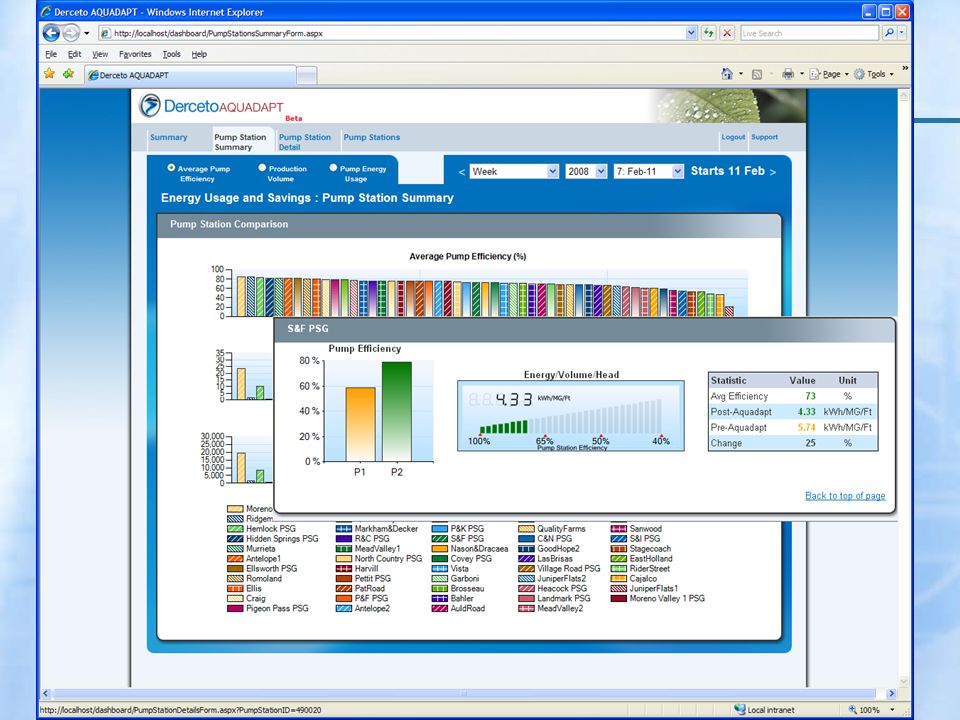Click the Refresh page icon
Screen dimensions: 960x720
[x=708, y=33]
